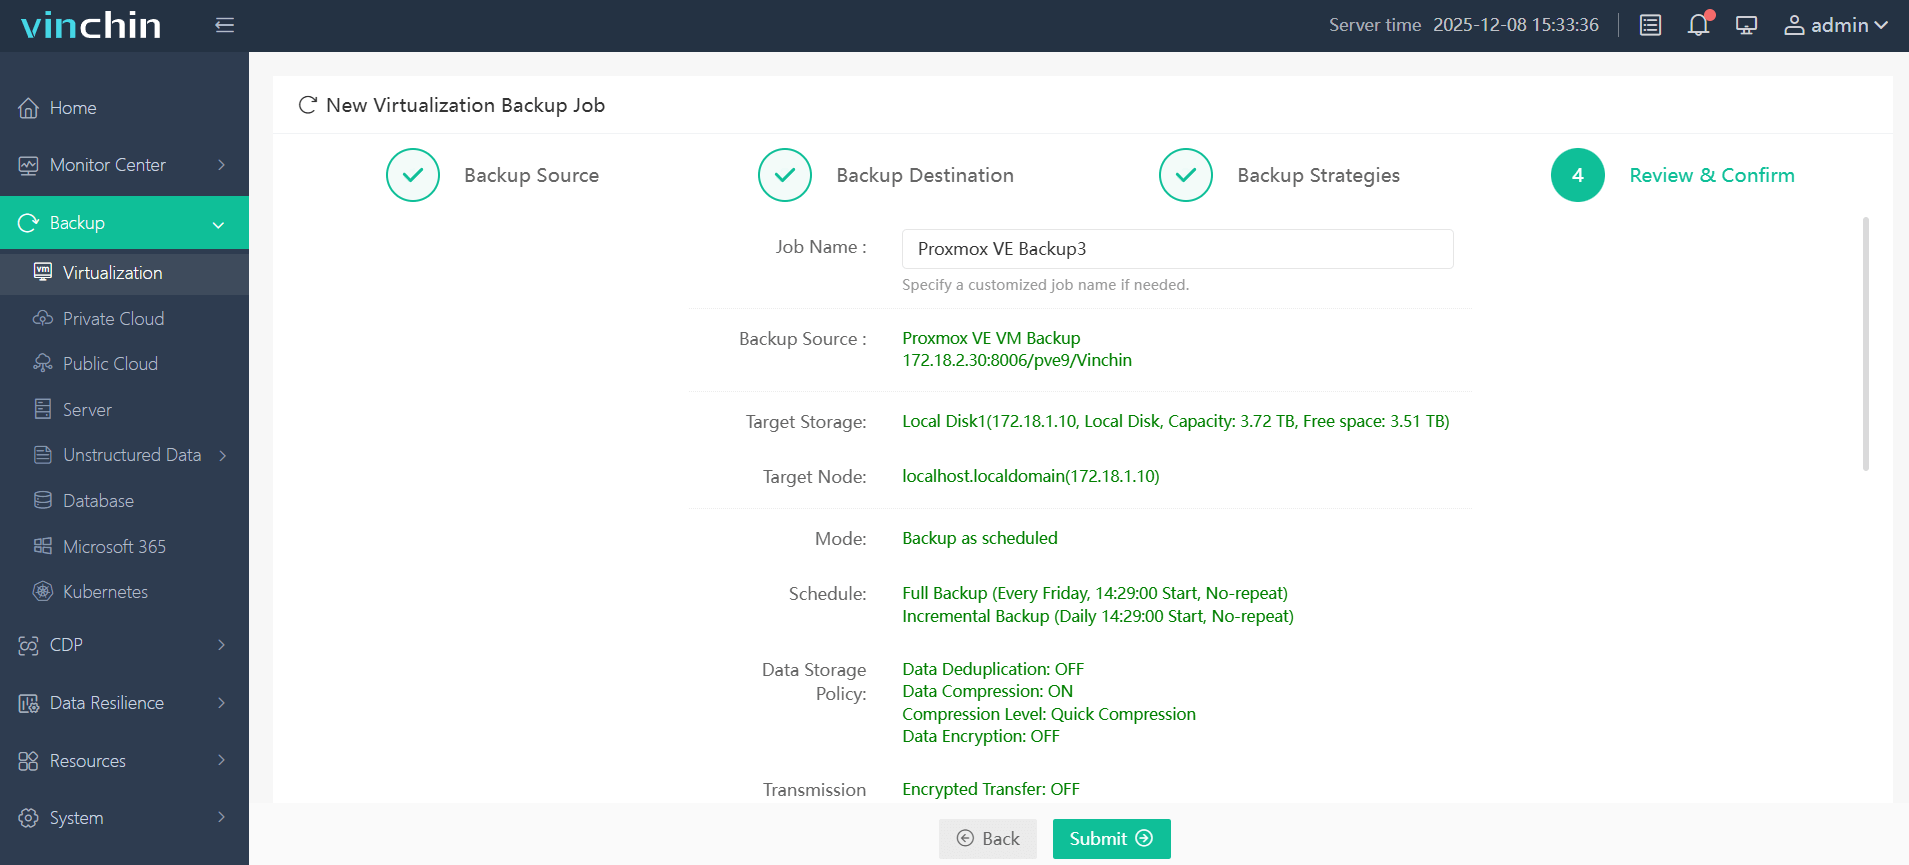Open the Virtualization backup menu item
Screen dimensions: 1909x865
[x=112, y=273]
